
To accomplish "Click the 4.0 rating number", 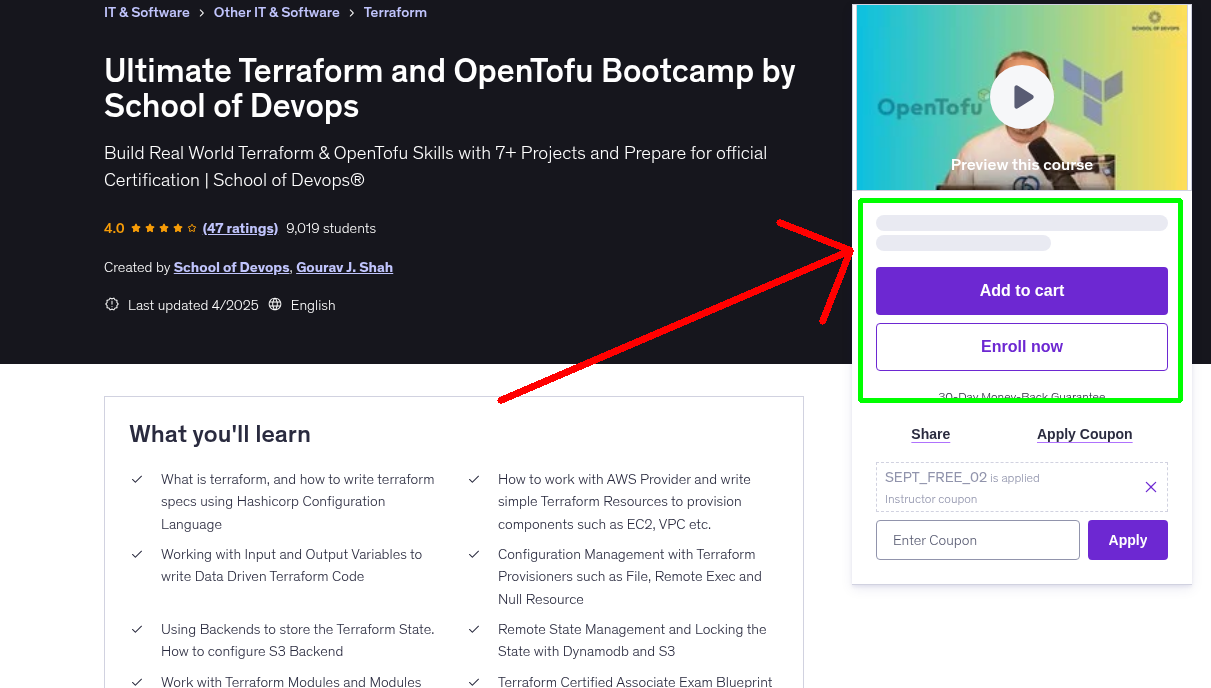I will [114, 228].
